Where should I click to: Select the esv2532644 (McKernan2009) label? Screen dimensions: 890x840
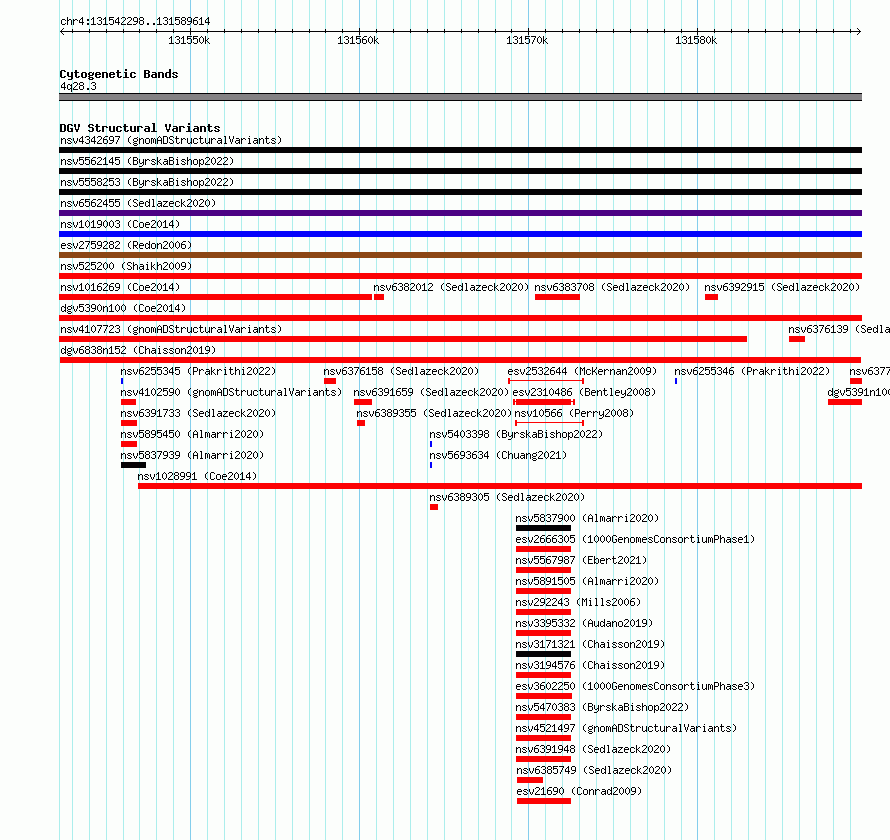[582, 371]
